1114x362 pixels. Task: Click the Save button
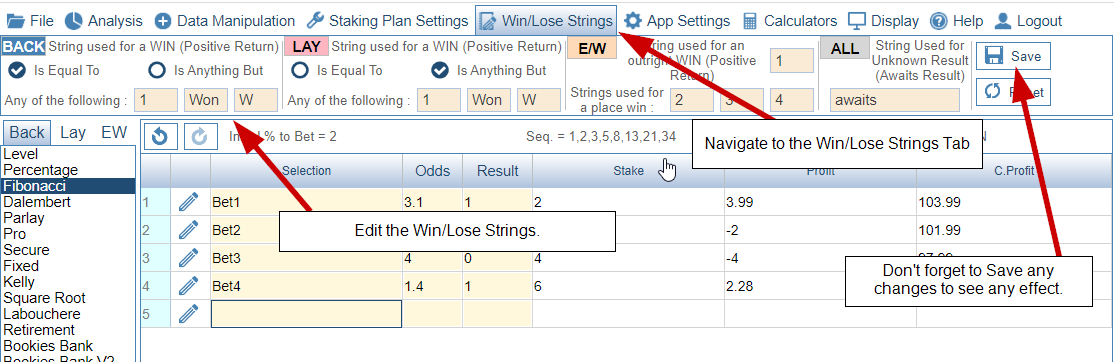click(1013, 56)
